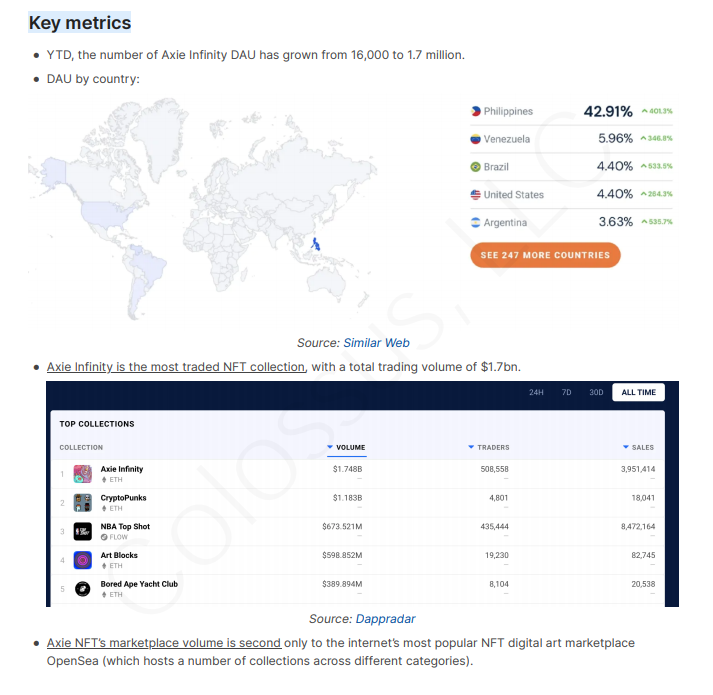The width and height of the screenshot is (713, 695).
Task: Open the Dappradar source link
Action: (386, 619)
